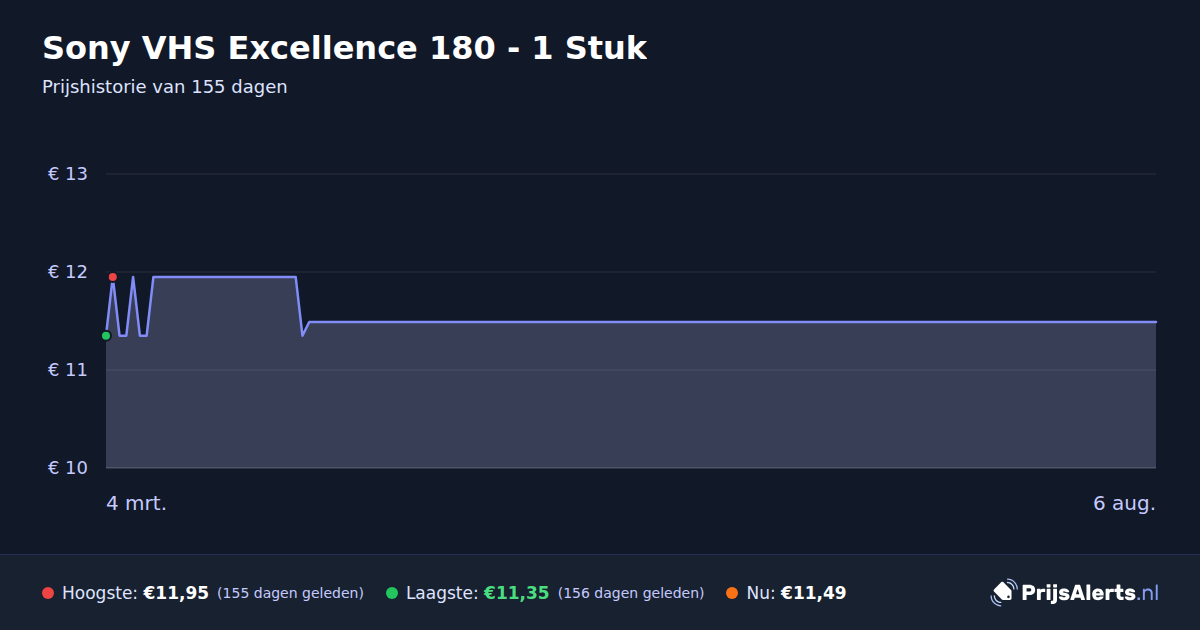This screenshot has height=630, width=1200.
Task: Click the € 12 axis label
Action: pyautogui.click(x=68, y=272)
